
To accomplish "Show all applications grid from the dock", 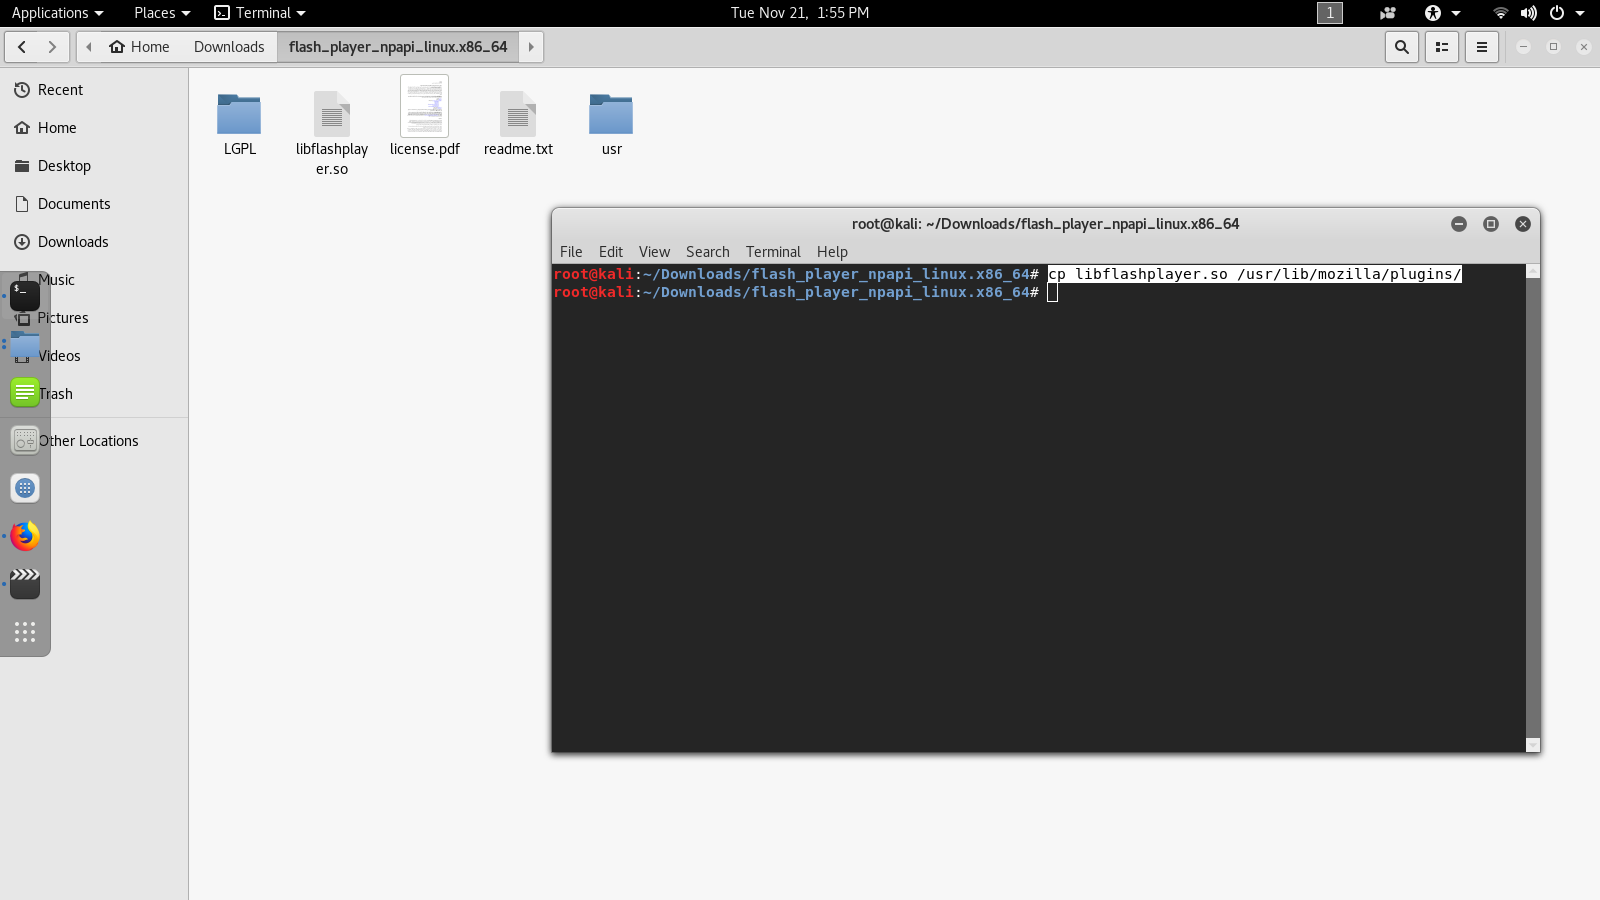I will coord(25,632).
